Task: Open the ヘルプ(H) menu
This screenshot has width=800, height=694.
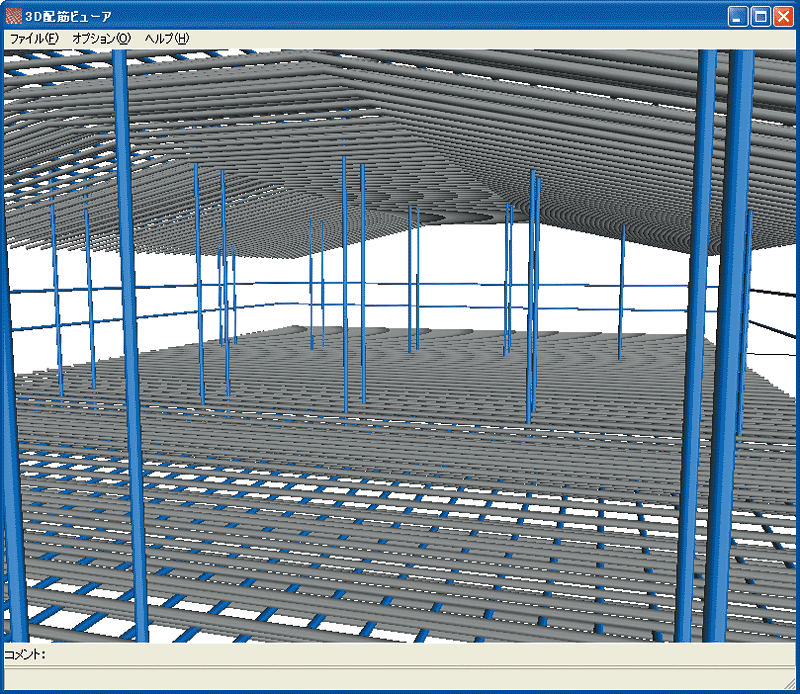Action: 167,38
